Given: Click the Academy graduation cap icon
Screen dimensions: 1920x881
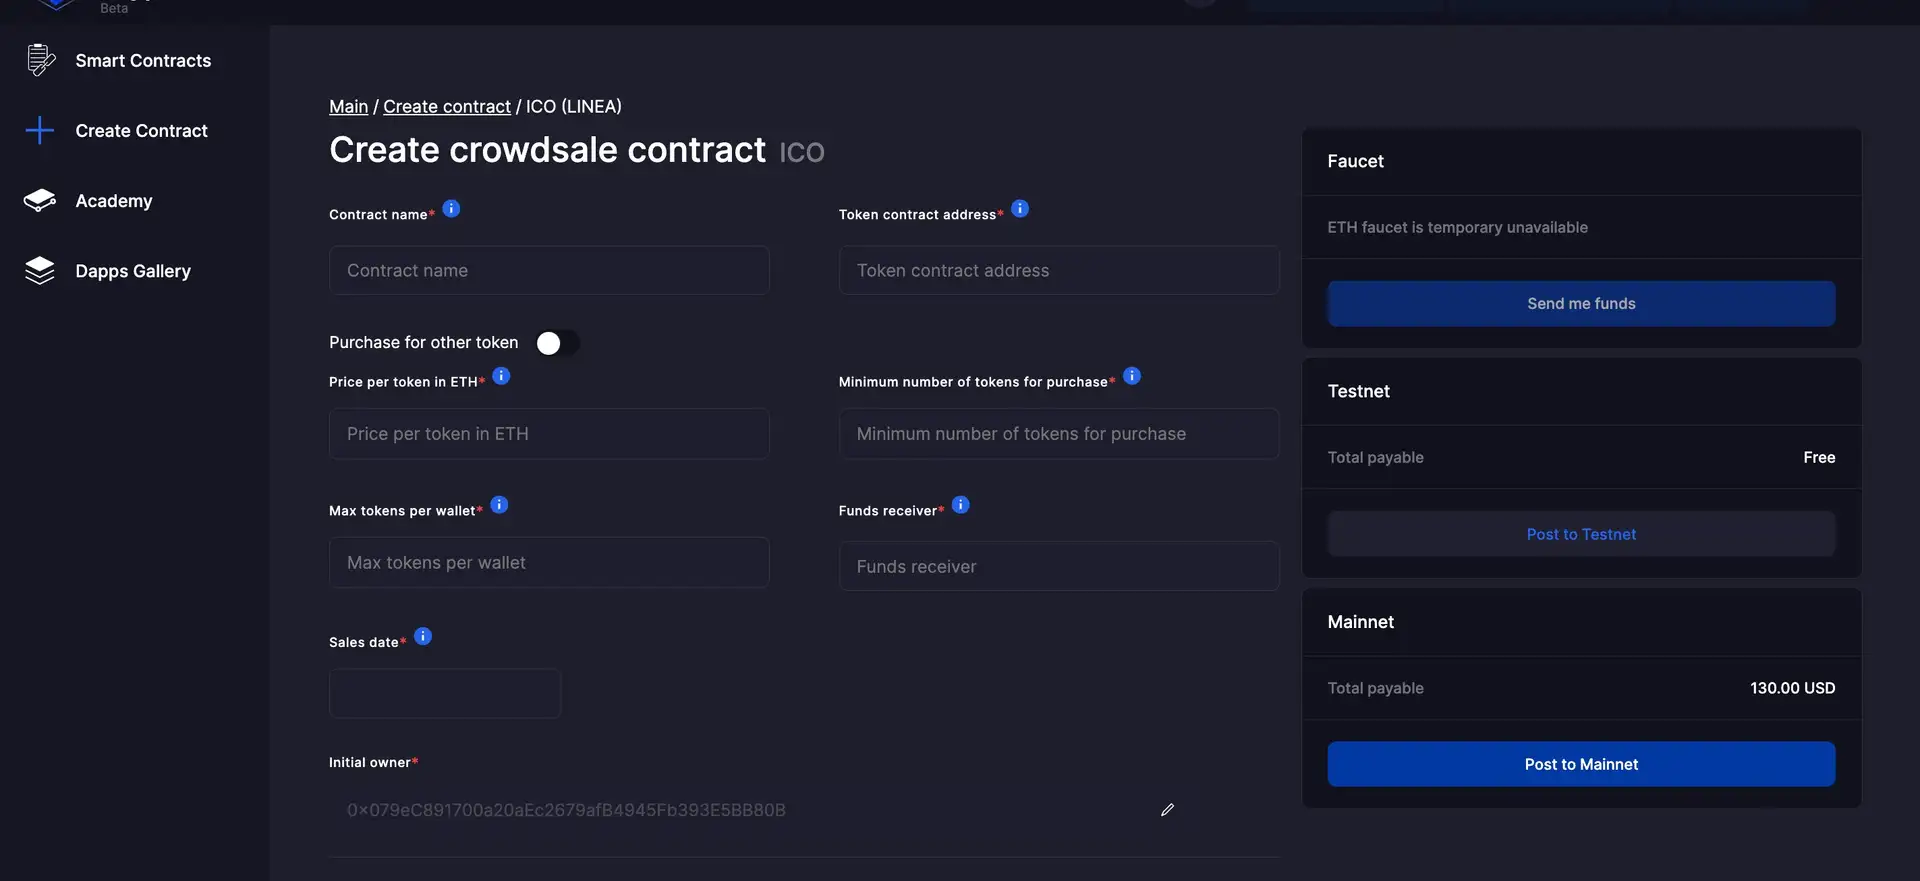Looking at the screenshot, I should coord(40,200).
